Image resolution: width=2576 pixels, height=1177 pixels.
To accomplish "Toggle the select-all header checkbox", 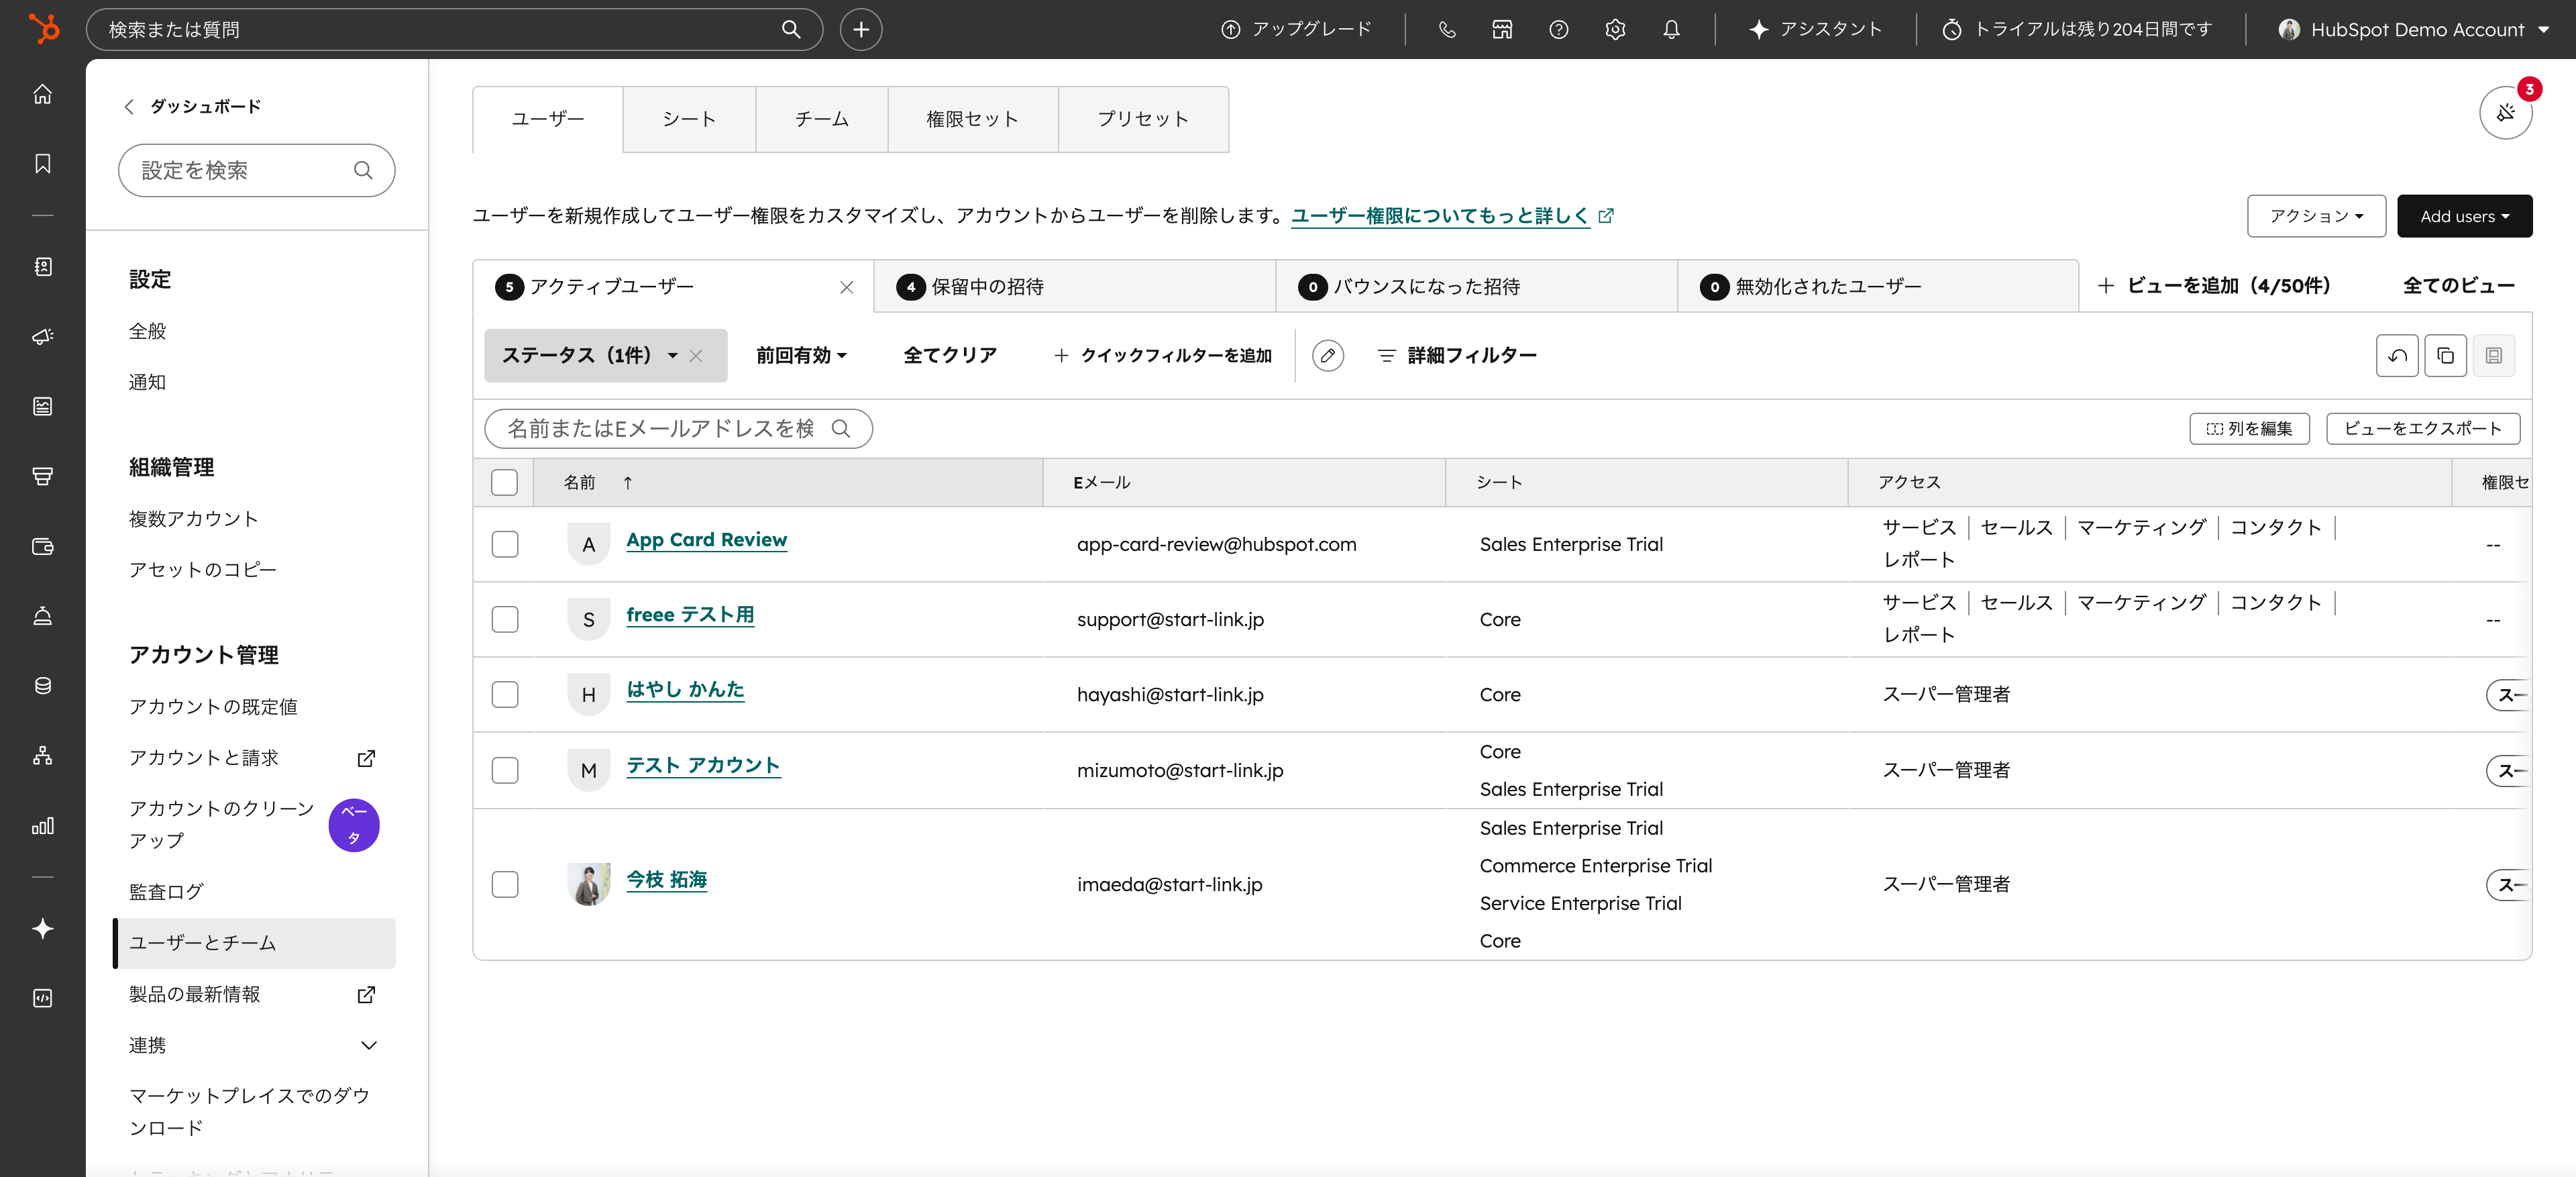I will [505, 482].
